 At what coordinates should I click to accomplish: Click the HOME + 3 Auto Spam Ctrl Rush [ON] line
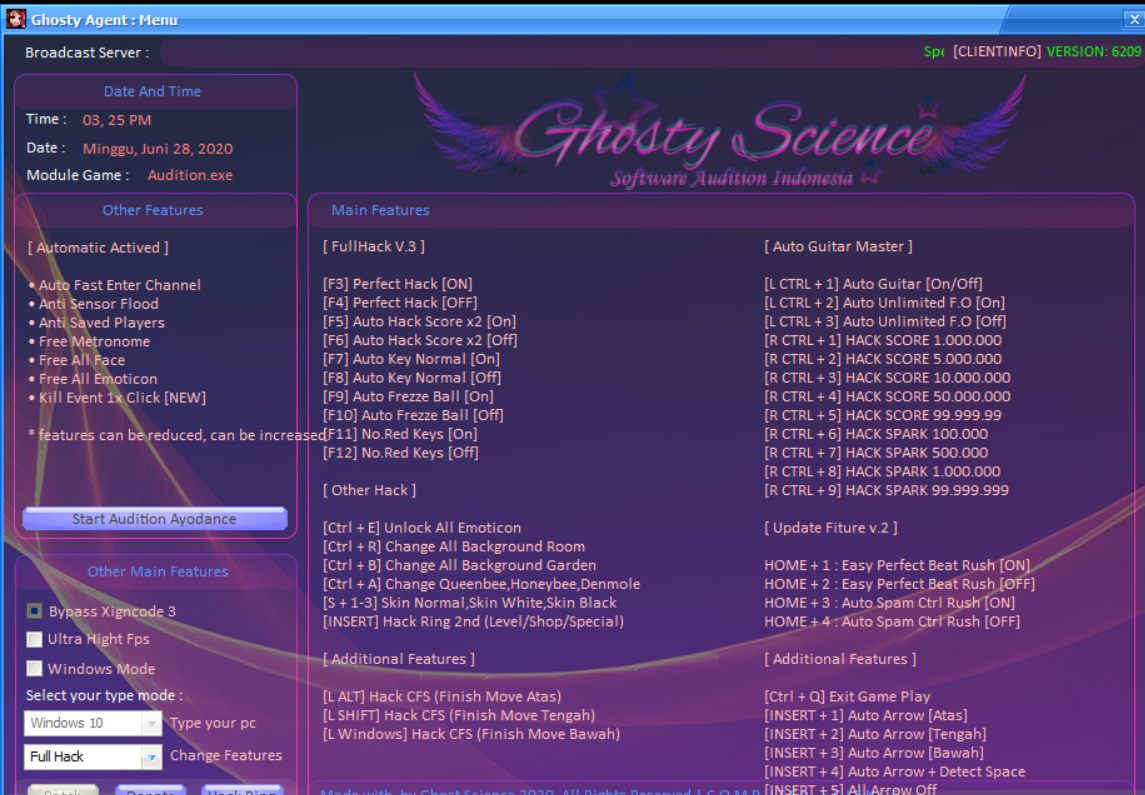pos(889,603)
